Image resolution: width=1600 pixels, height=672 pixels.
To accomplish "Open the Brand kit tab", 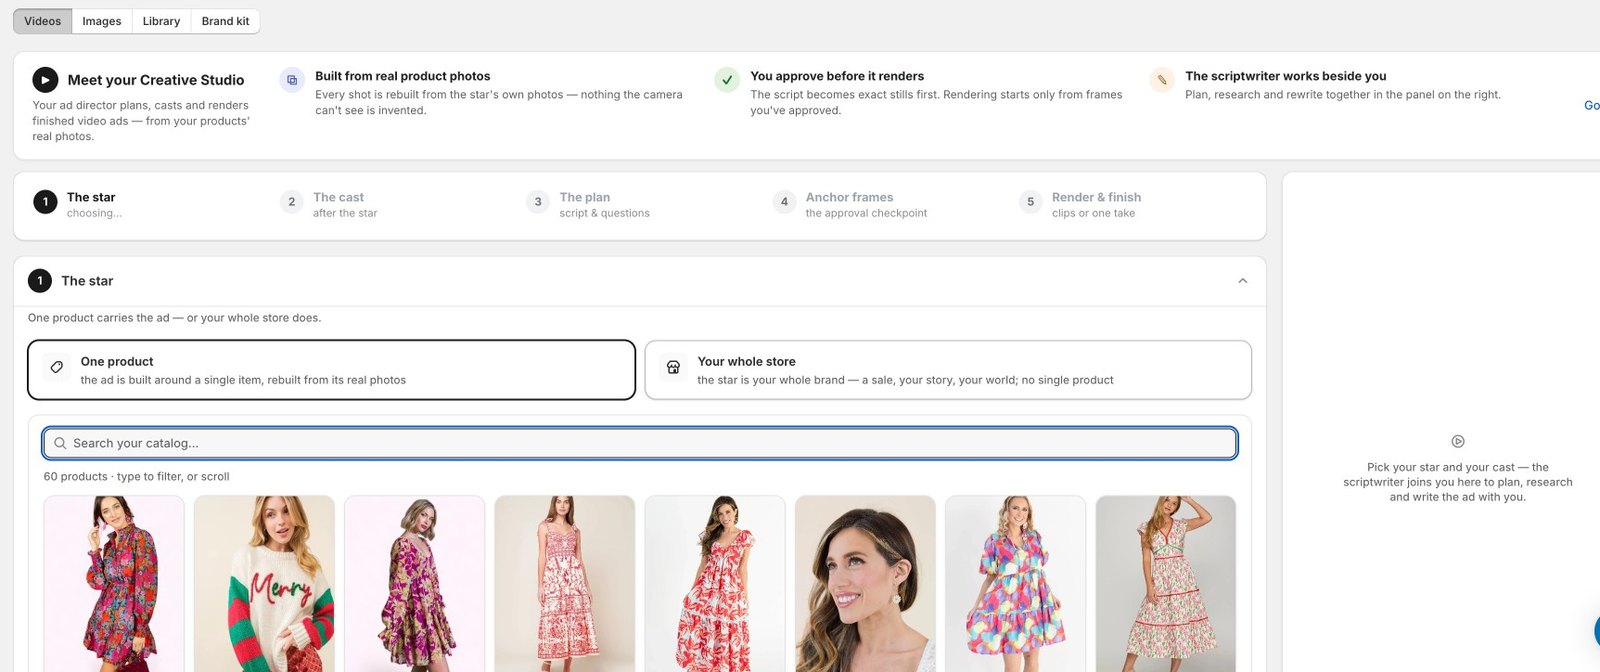I will (225, 21).
